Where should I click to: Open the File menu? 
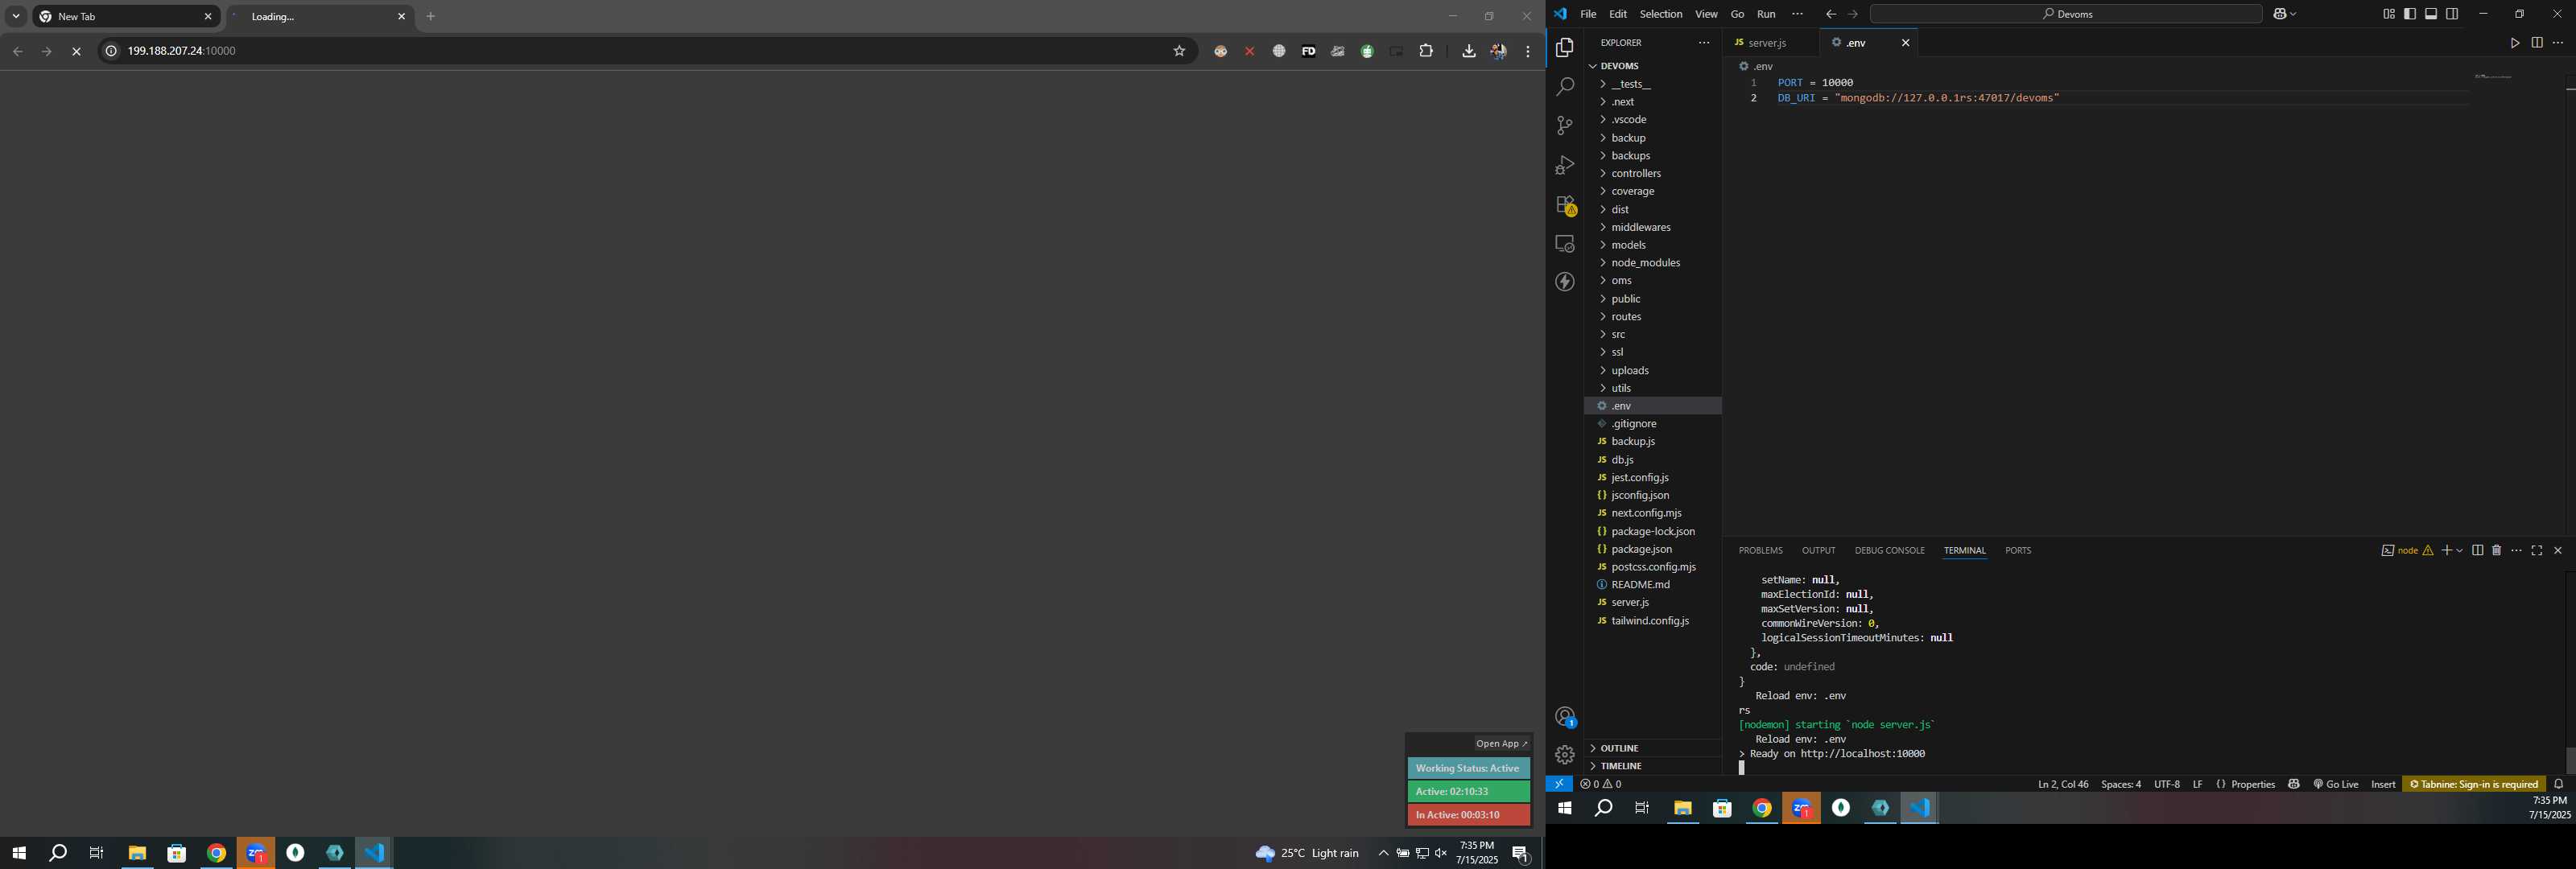tap(1588, 14)
